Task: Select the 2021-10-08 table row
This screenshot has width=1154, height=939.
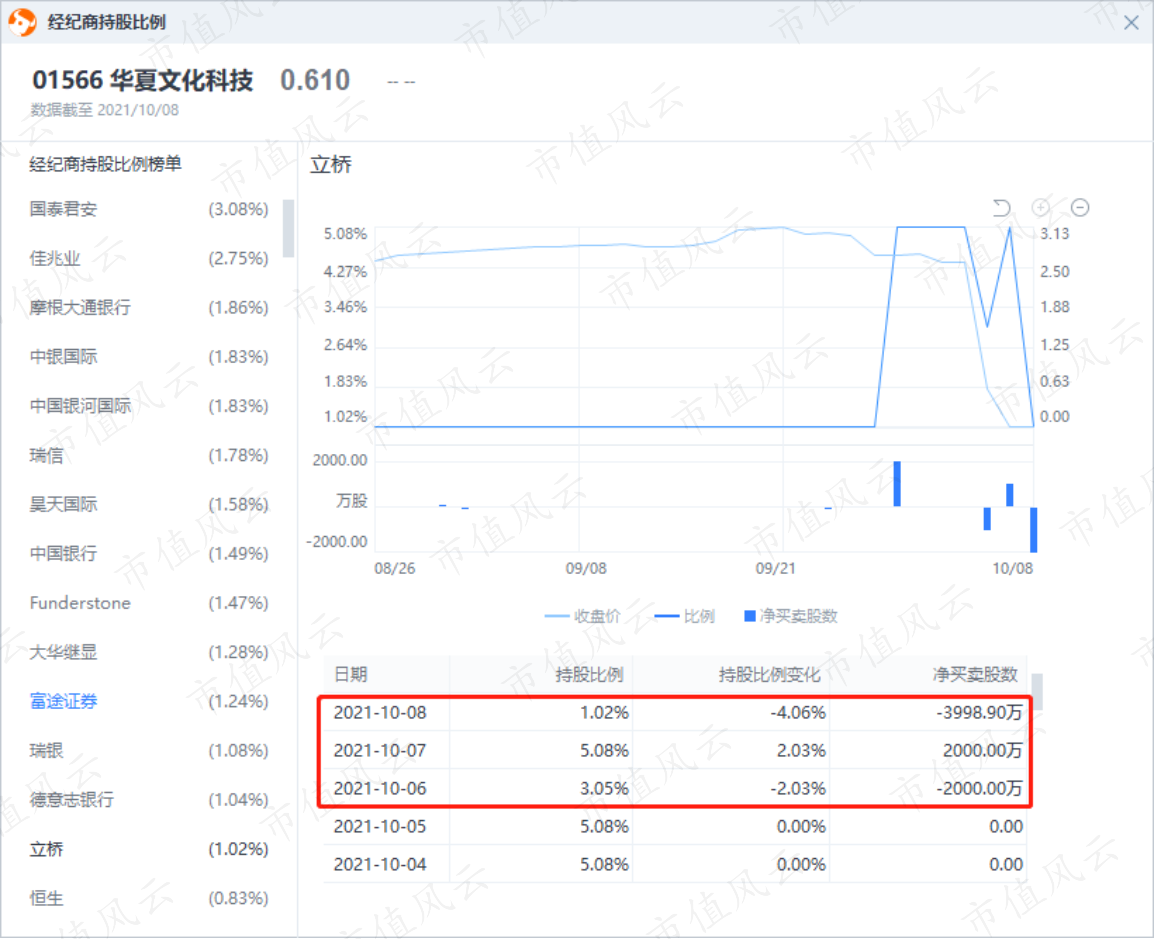Action: [x=676, y=712]
